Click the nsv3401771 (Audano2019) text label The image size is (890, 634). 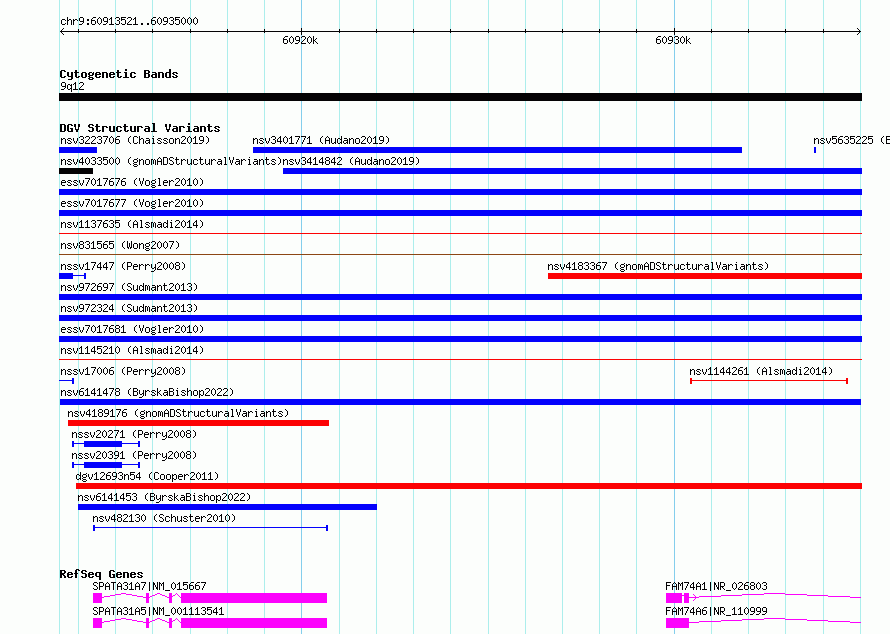(x=321, y=140)
